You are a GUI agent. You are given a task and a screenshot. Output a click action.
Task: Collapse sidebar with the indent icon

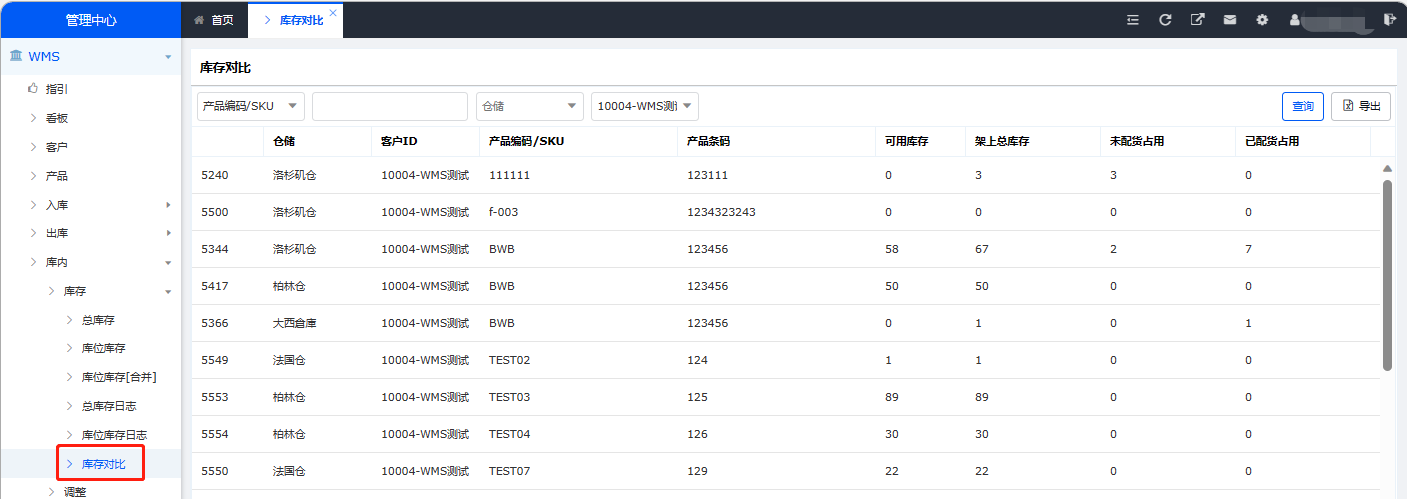(1133, 19)
